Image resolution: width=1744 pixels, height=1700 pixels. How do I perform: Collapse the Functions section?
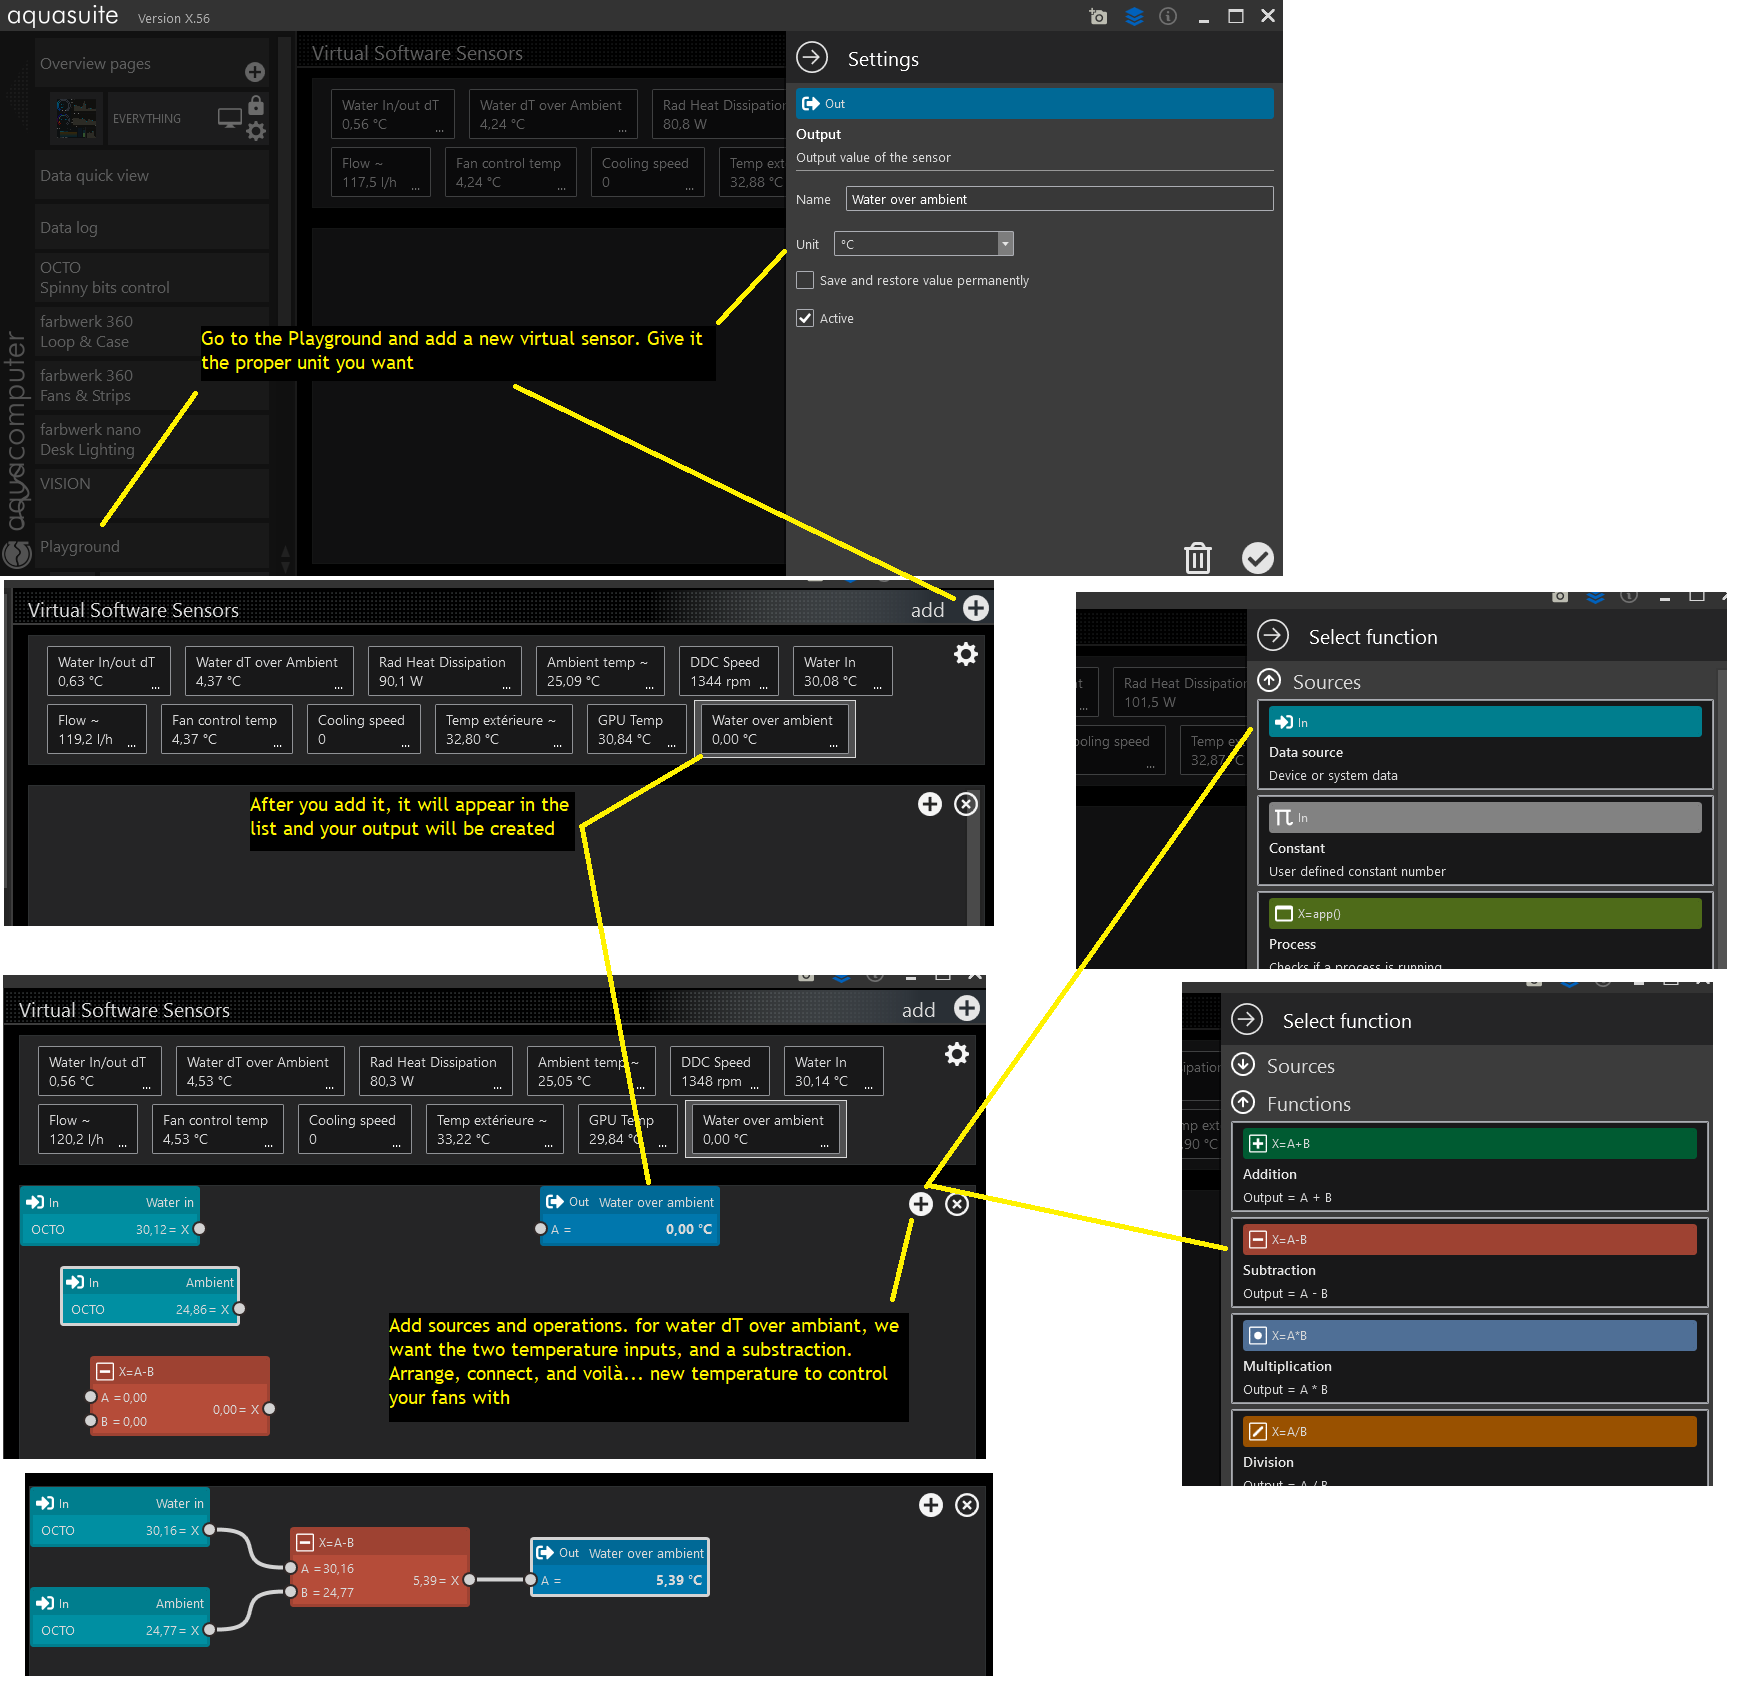(x=1243, y=1102)
